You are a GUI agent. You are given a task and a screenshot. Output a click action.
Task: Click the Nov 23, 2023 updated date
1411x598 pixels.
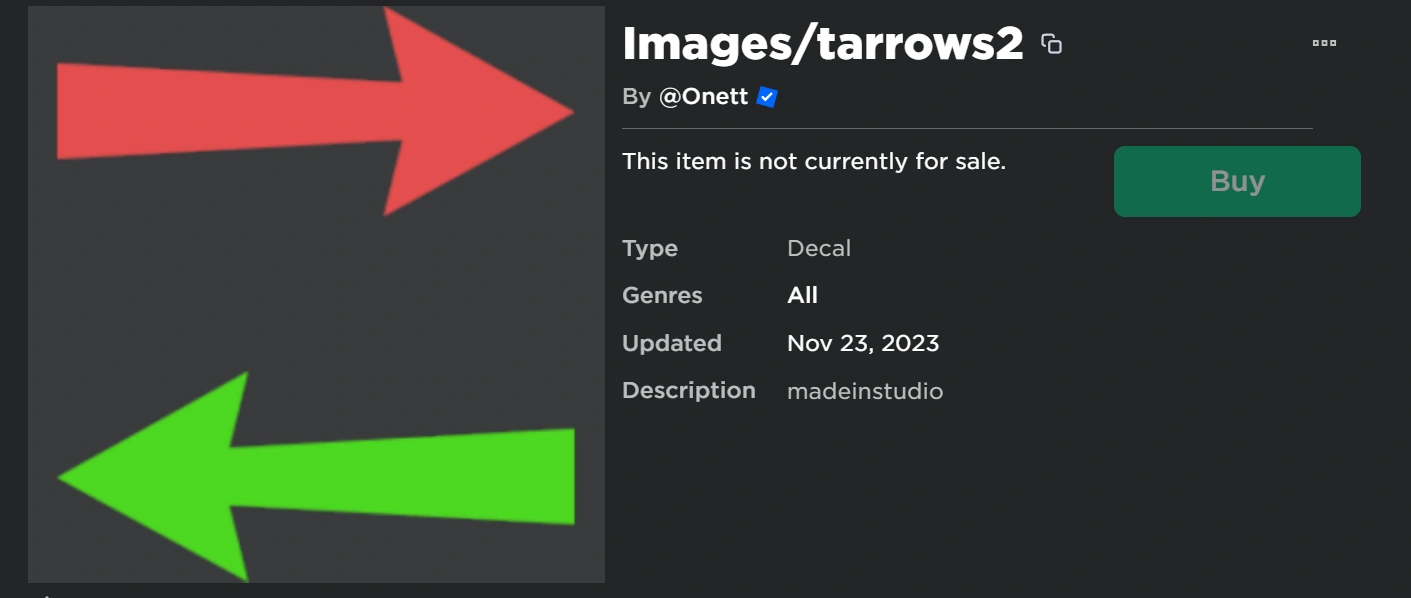click(x=863, y=344)
